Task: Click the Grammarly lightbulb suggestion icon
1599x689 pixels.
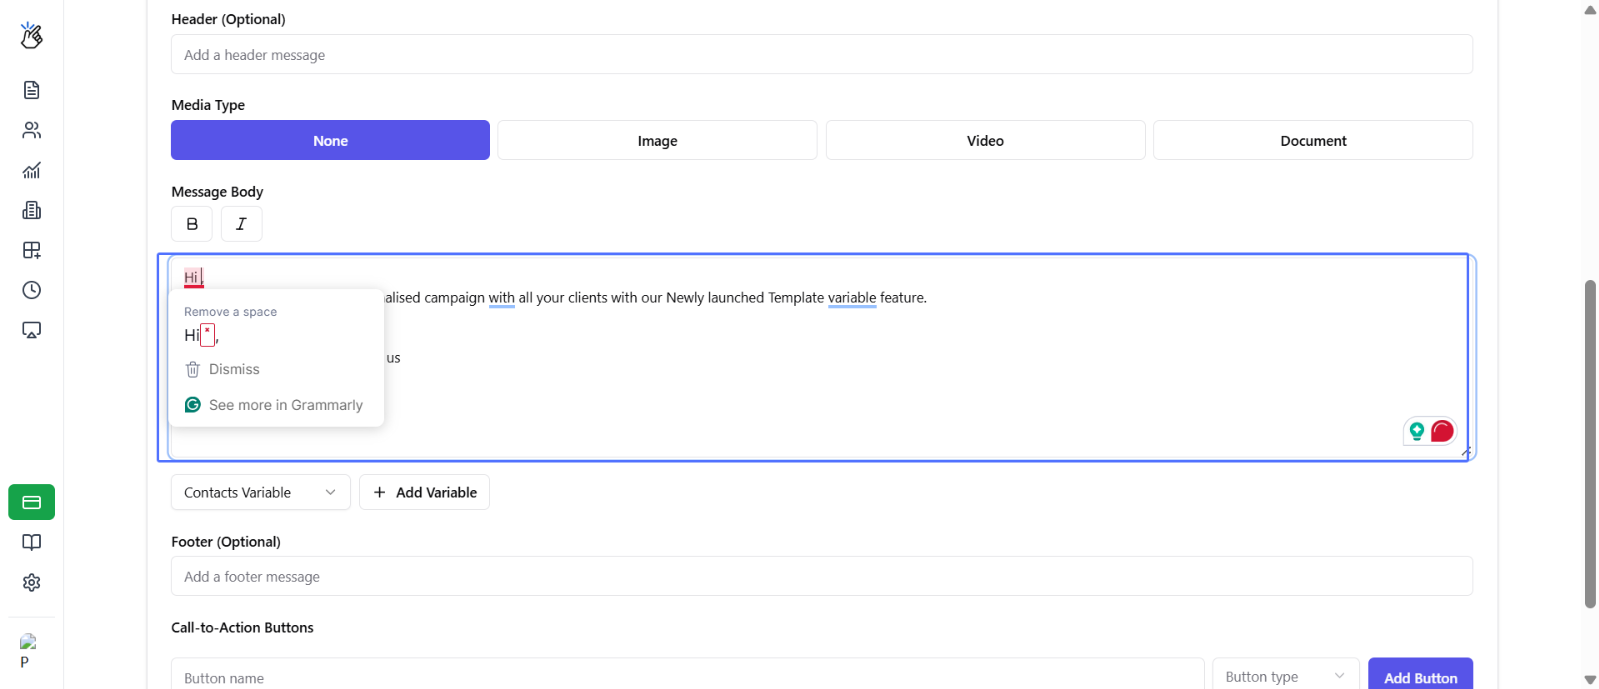Action: [1417, 431]
